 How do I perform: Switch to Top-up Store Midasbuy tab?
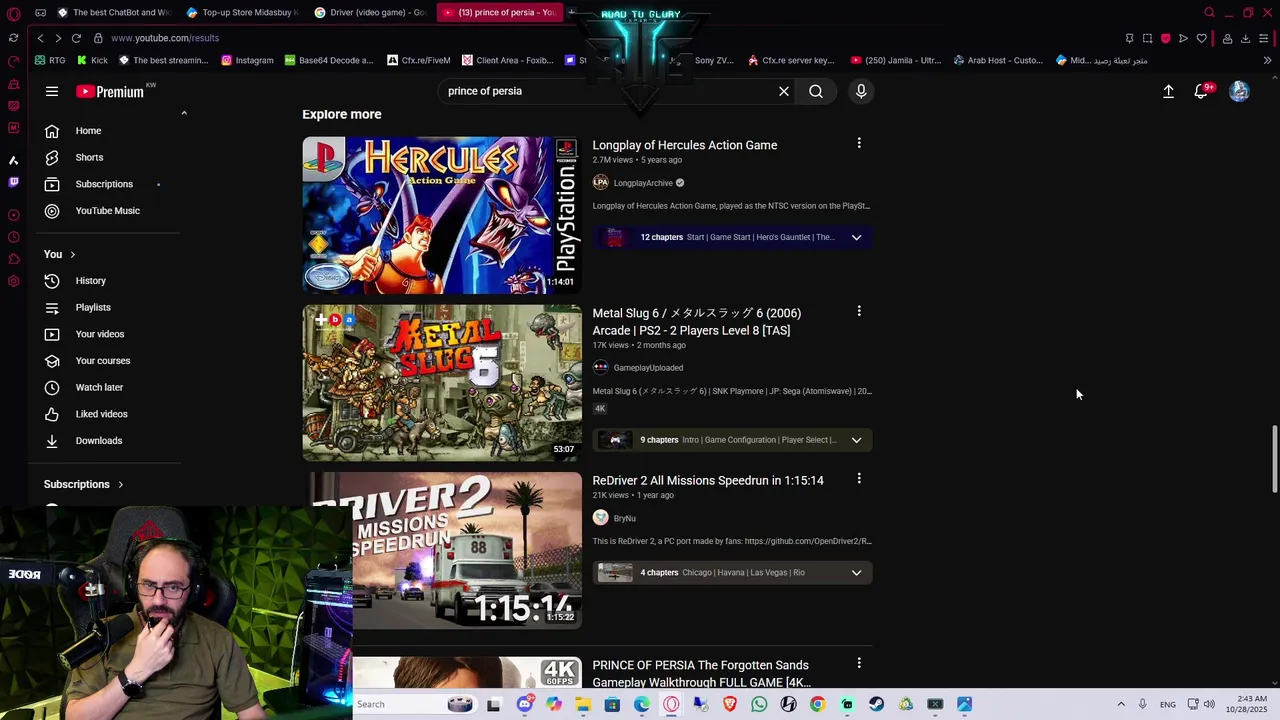click(x=242, y=12)
